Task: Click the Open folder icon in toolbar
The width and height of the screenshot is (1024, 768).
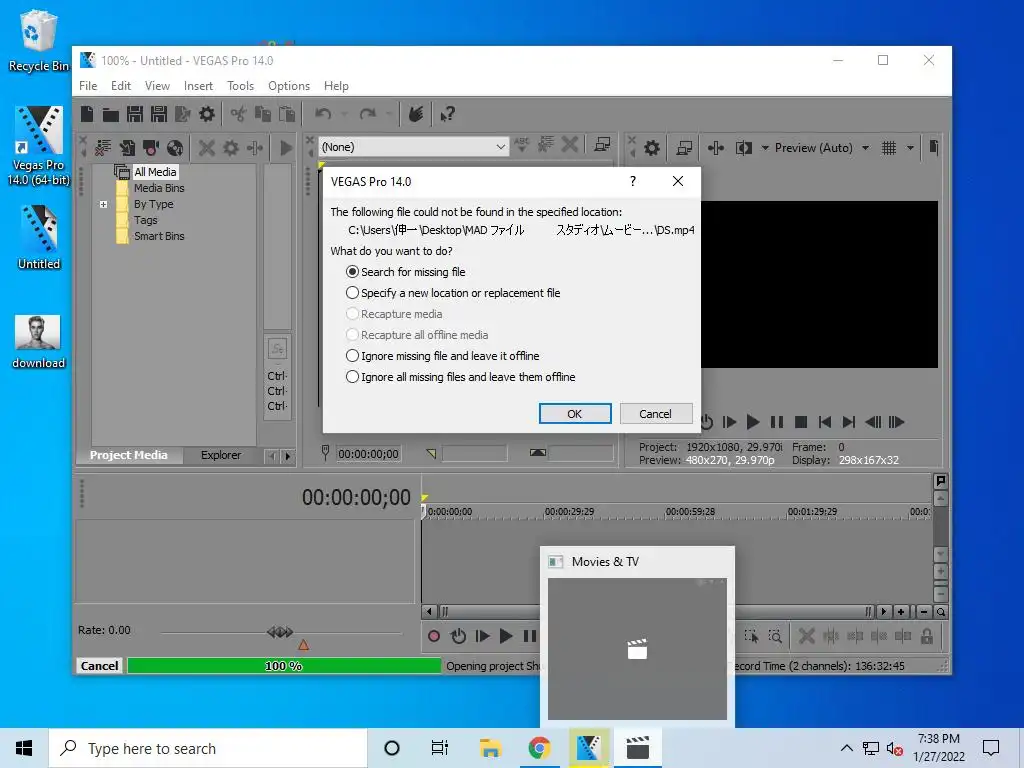Action: coord(110,115)
